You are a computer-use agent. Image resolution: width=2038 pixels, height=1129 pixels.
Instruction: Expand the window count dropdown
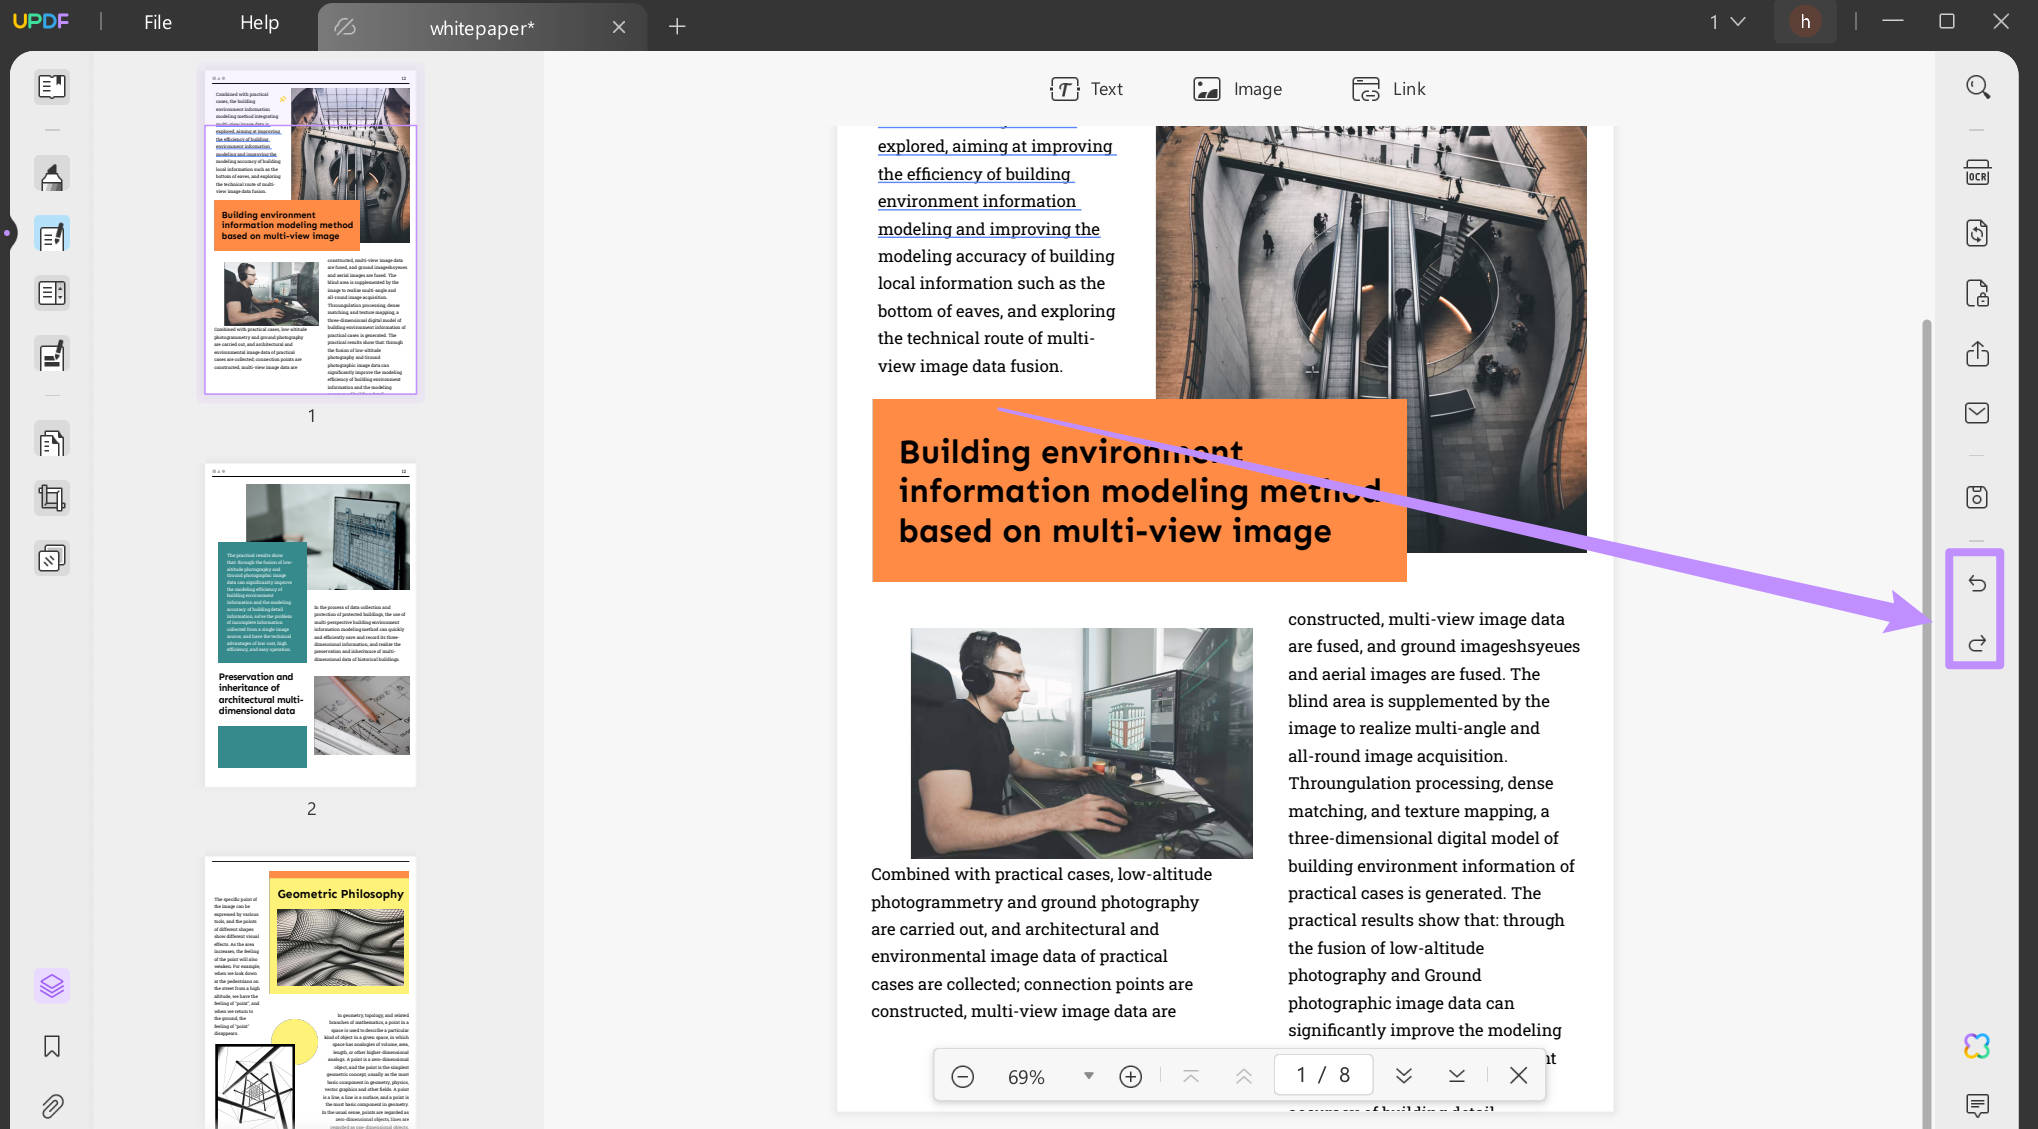coord(1727,22)
